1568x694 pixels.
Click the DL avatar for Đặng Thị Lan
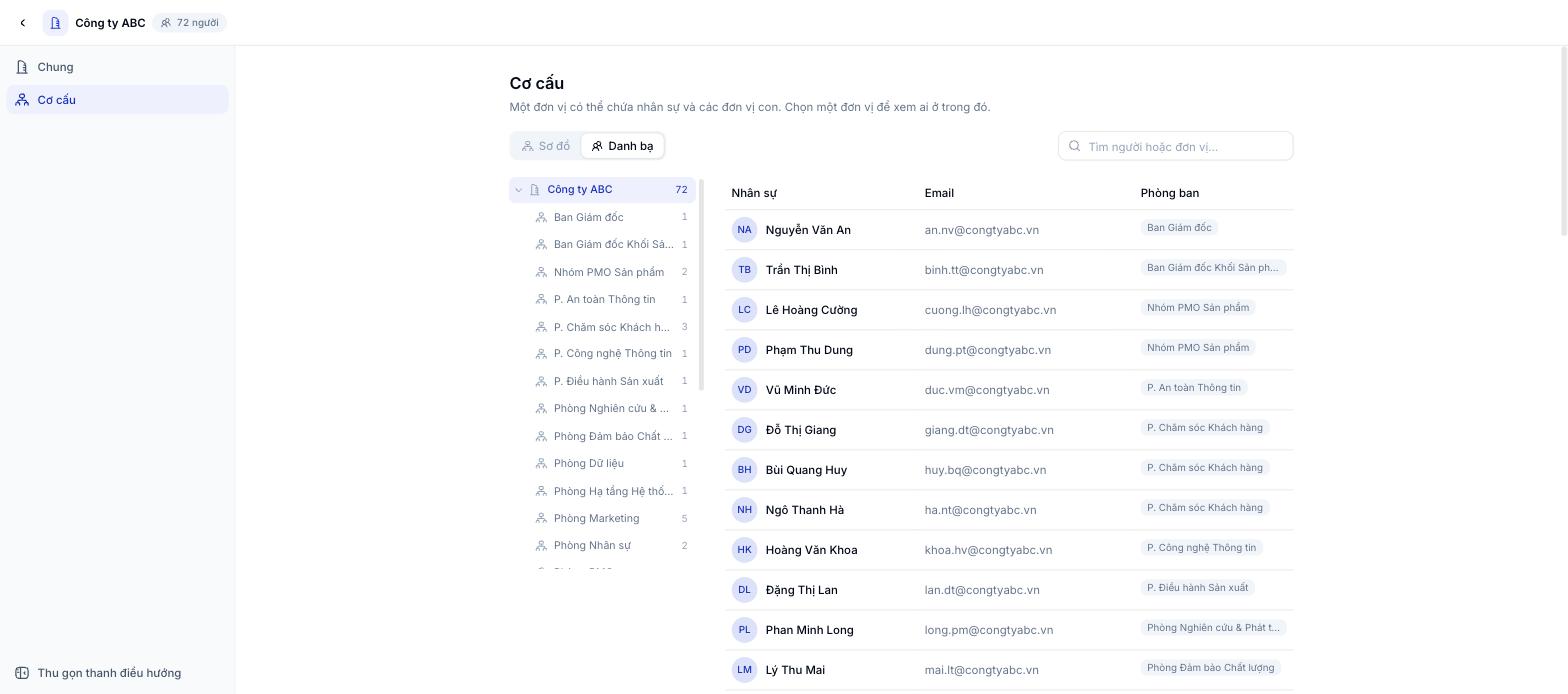click(744, 590)
